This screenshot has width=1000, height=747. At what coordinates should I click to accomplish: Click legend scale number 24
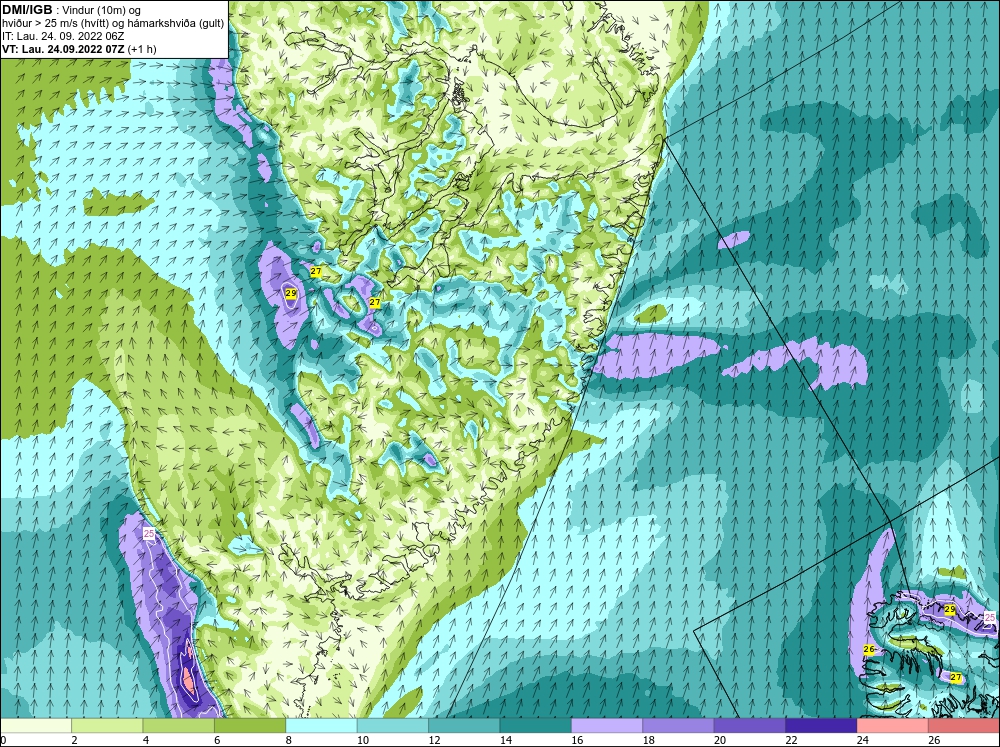click(862, 740)
